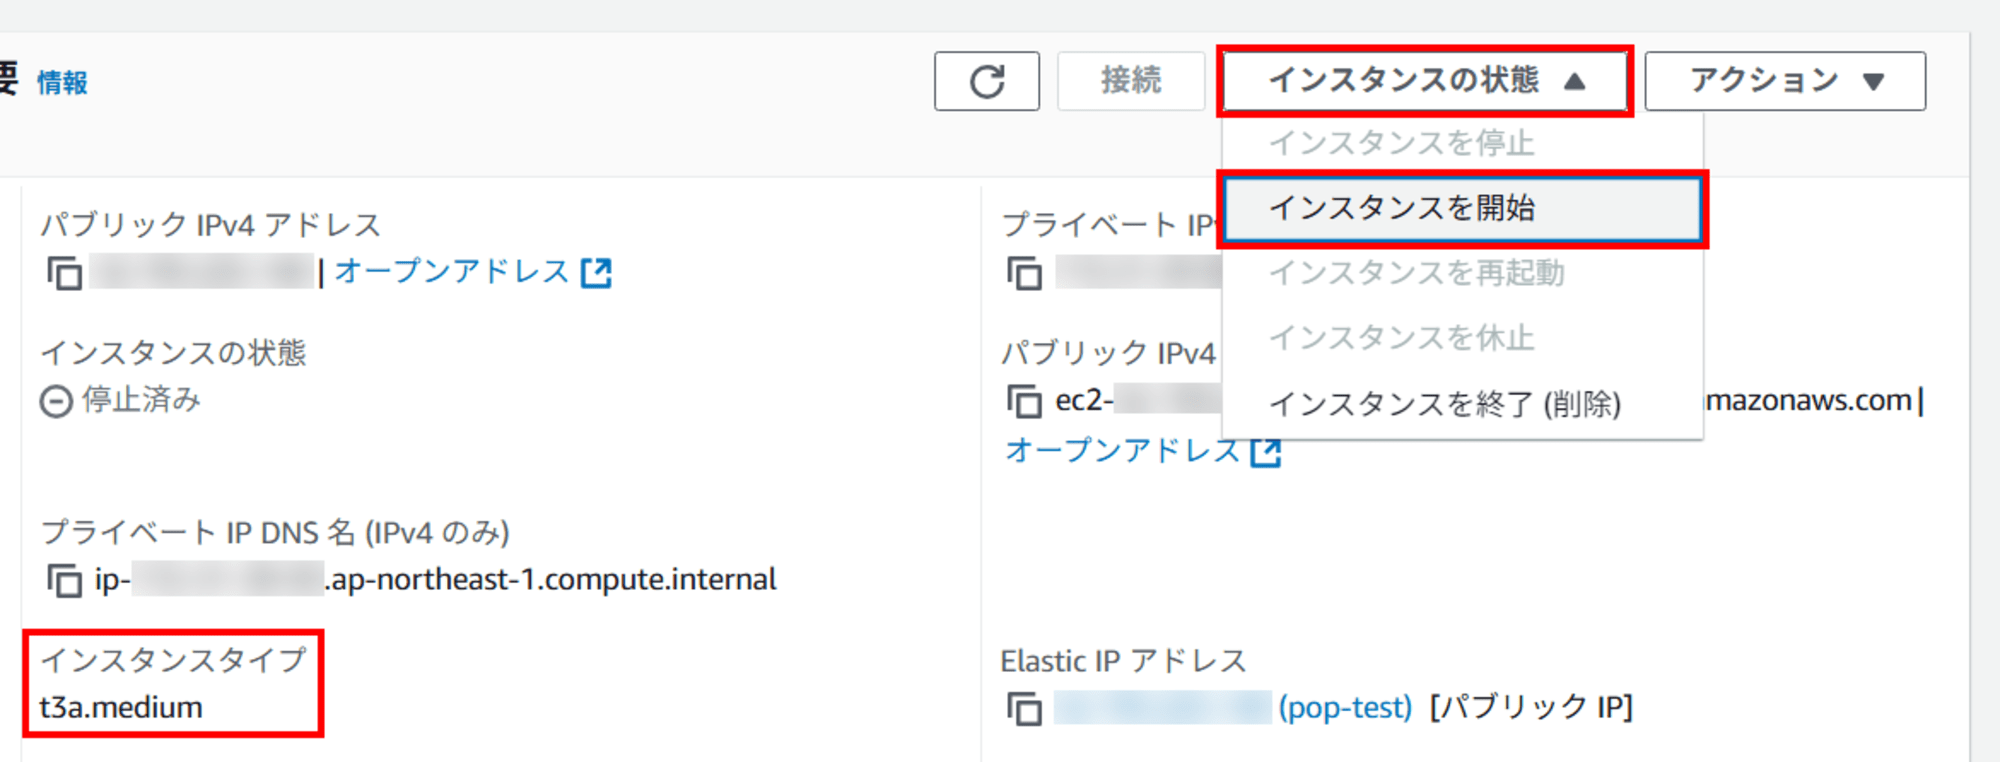
Task: Copy the public IPv4 DNS name
Action: tap(1025, 401)
